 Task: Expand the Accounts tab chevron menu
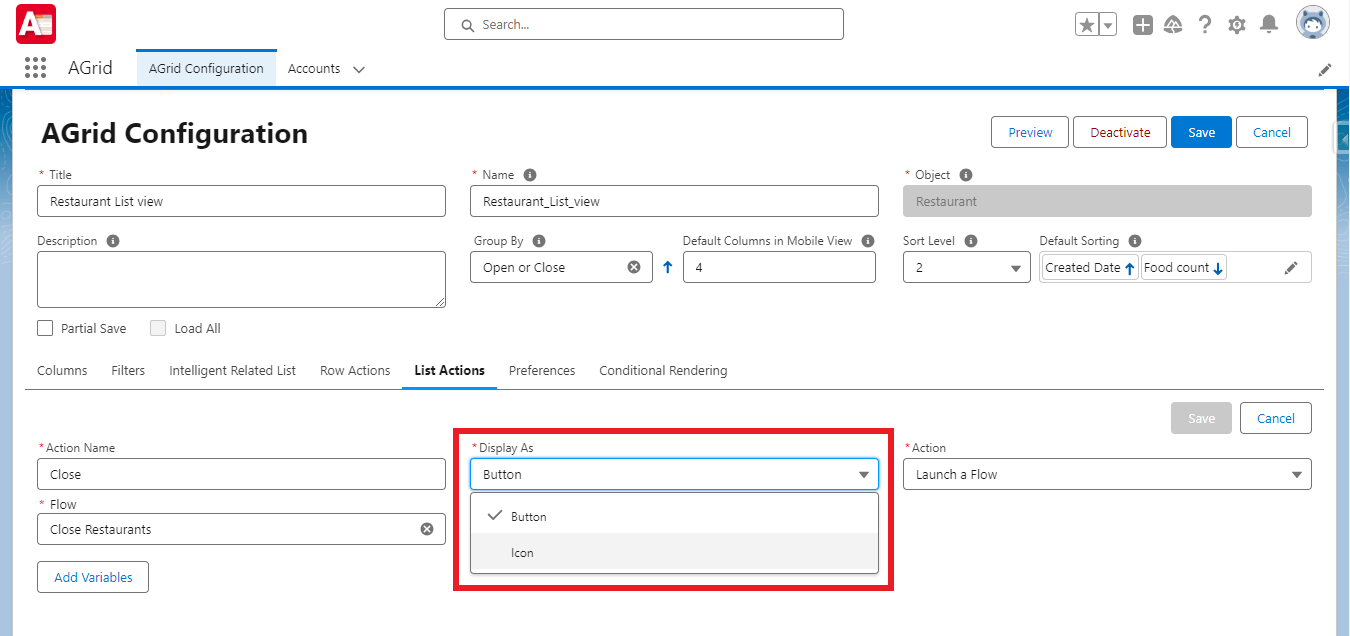[x=359, y=69]
